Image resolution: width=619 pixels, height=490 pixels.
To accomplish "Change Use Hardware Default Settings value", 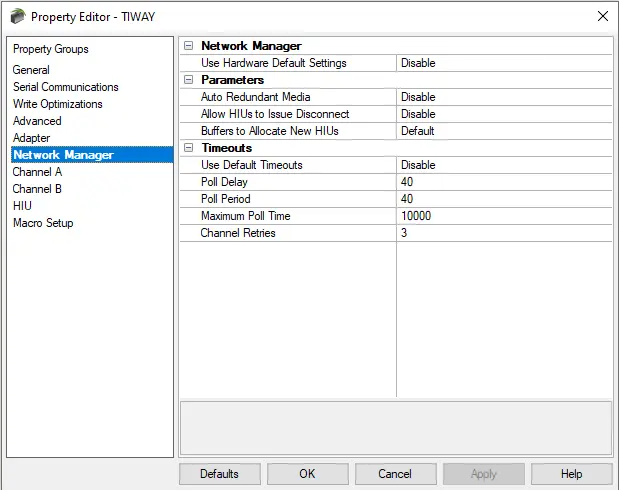I will 504,63.
